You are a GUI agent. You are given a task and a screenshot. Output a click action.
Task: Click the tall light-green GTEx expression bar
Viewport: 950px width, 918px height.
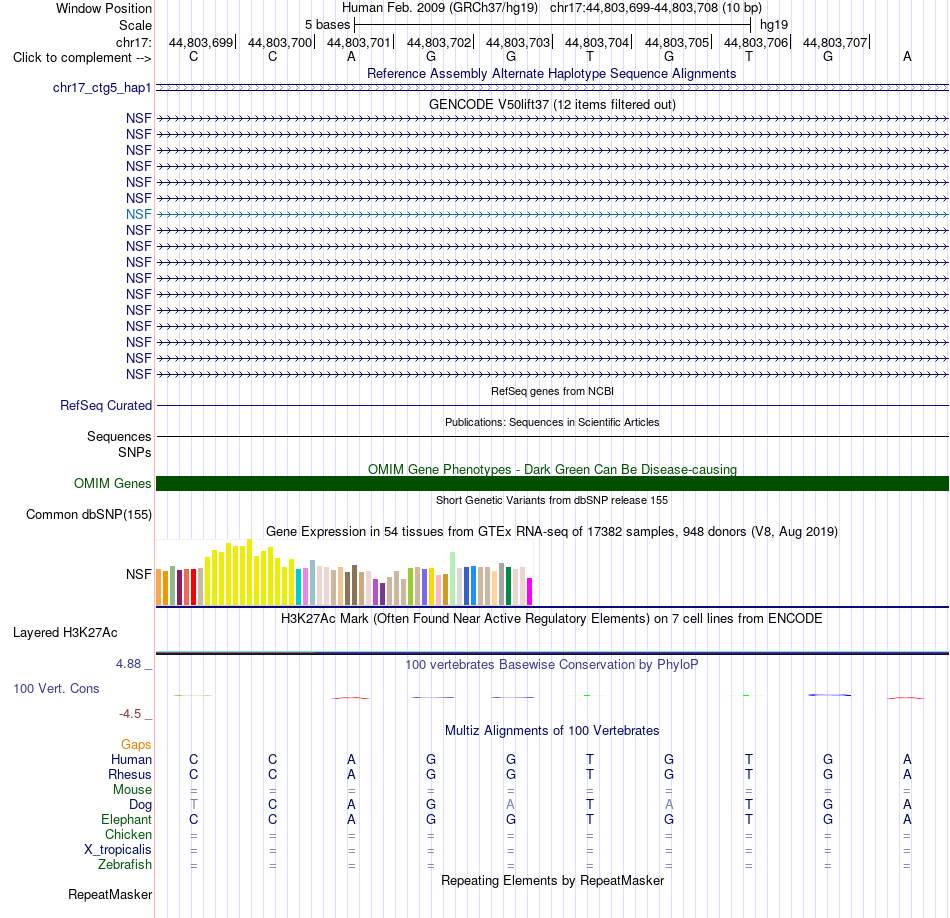click(453, 579)
